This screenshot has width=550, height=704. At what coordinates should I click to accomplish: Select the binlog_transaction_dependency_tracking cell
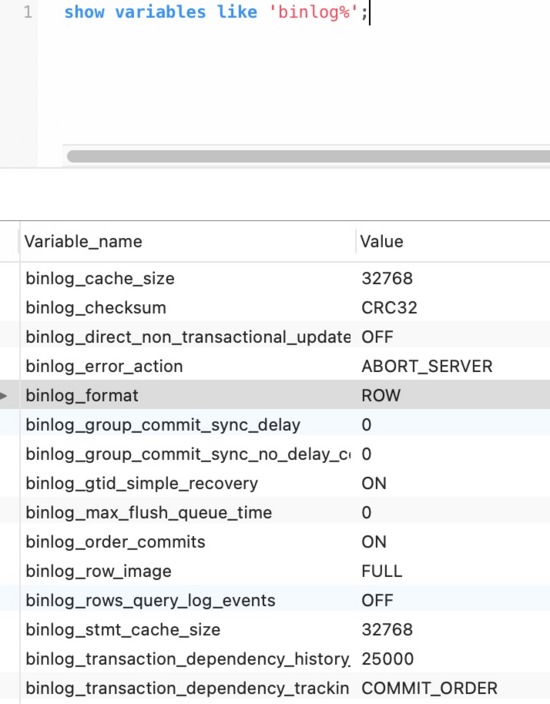(188, 688)
